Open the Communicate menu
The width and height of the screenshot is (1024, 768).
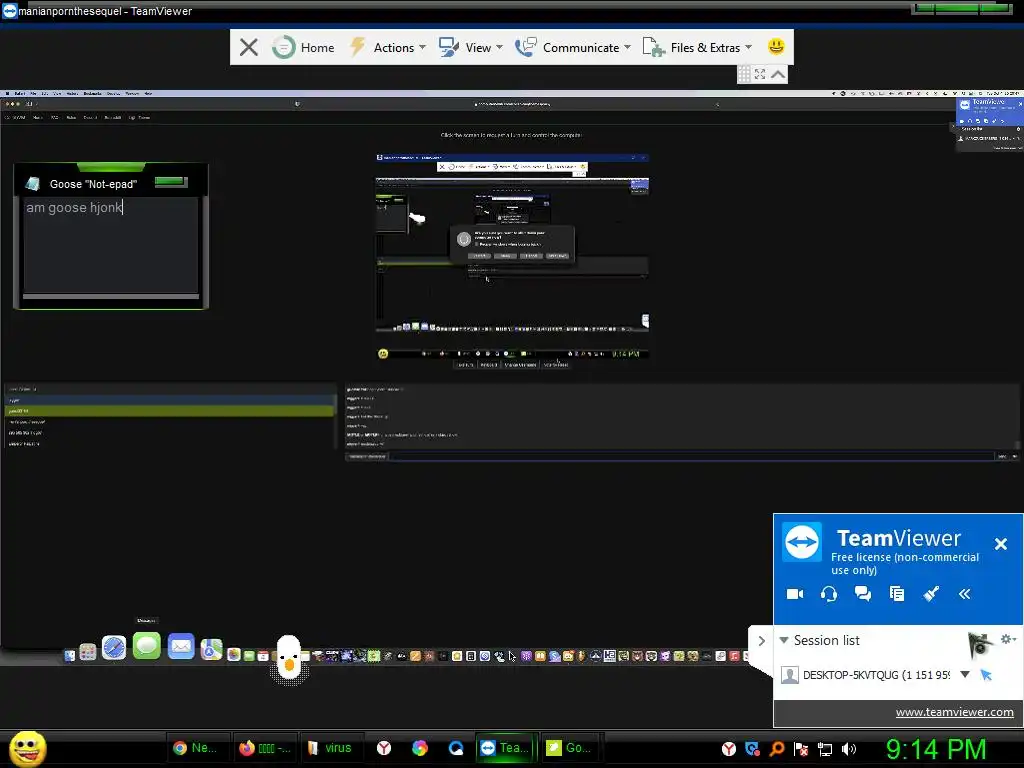click(x=573, y=47)
